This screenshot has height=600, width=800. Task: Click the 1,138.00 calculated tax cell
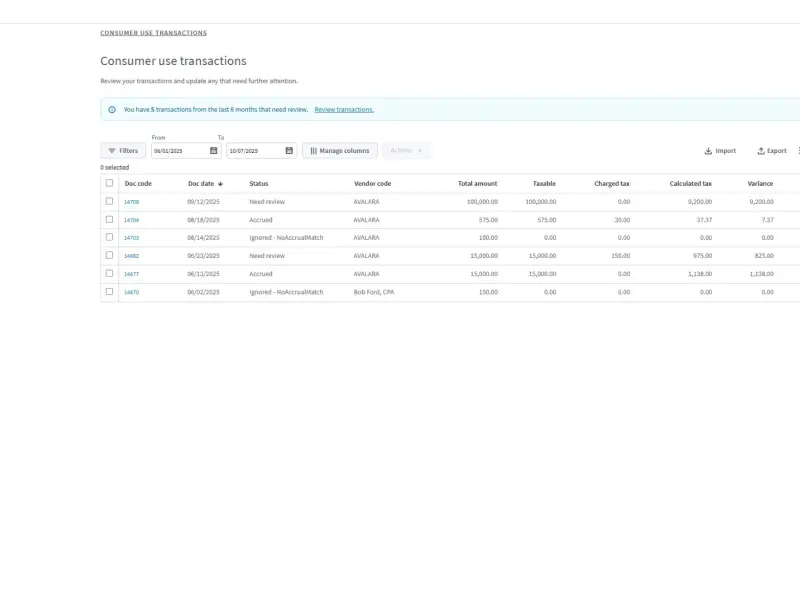click(x=700, y=274)
